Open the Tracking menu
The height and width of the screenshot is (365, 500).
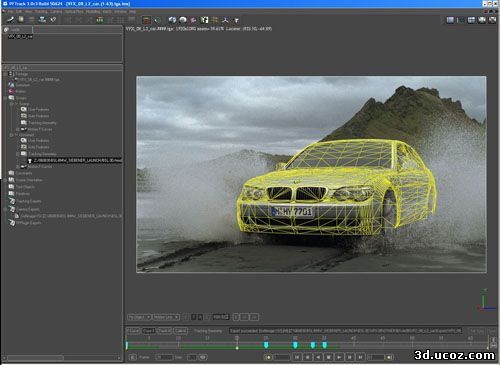tap(41, 12)
